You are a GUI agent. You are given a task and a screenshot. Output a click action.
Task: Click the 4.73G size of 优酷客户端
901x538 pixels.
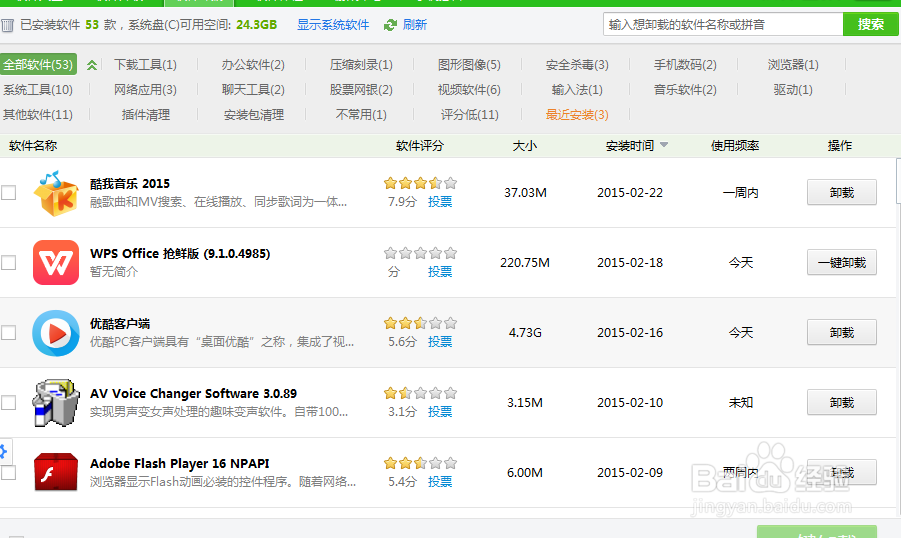[x=525, y=333]
